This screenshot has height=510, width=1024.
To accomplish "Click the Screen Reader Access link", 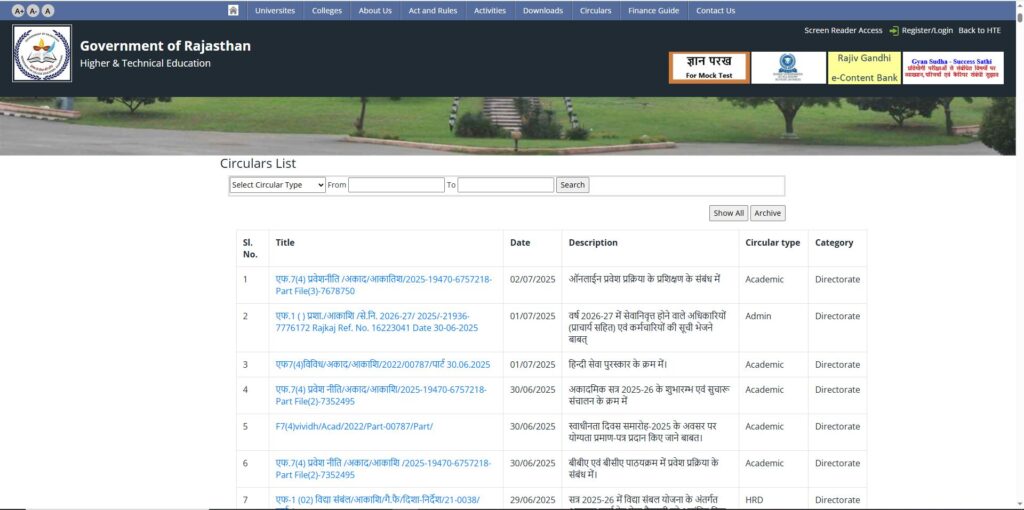I will (x=843, y=31).
